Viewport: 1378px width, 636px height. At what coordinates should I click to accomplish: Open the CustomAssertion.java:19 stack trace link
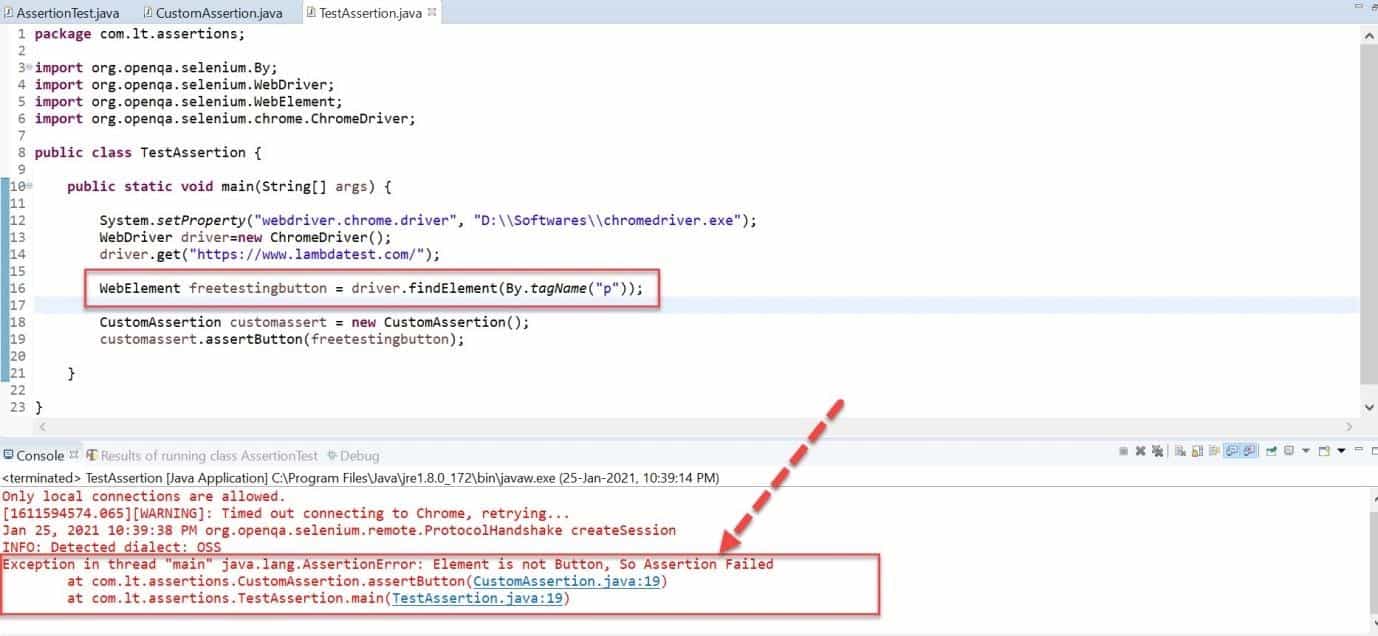[566, 581]
